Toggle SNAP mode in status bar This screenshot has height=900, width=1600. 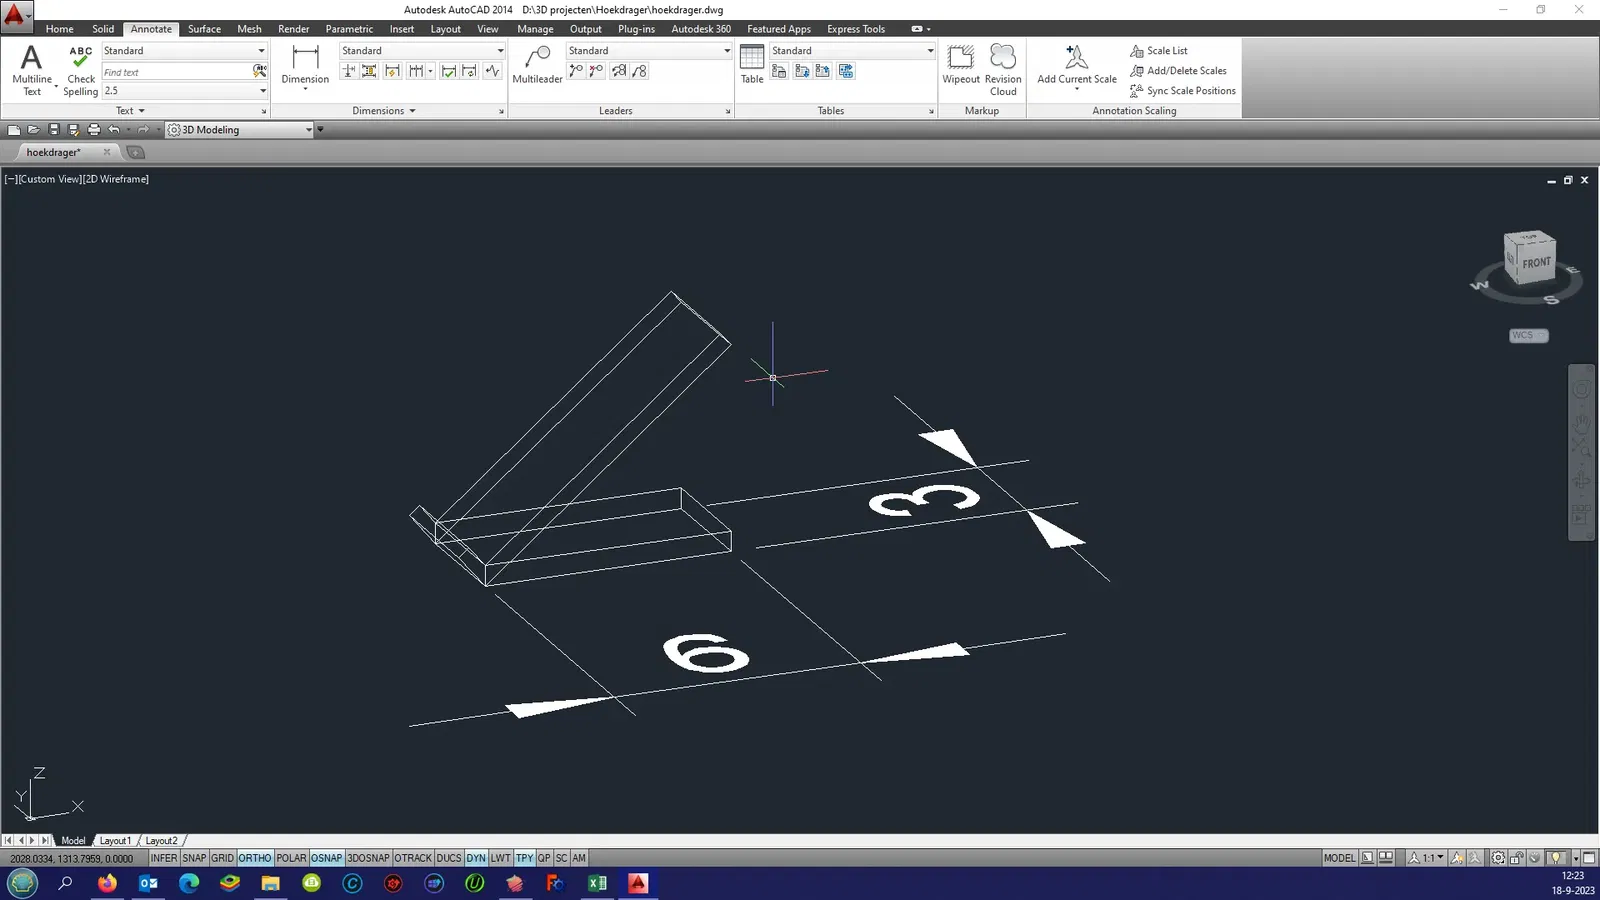[x=194, y=858]
